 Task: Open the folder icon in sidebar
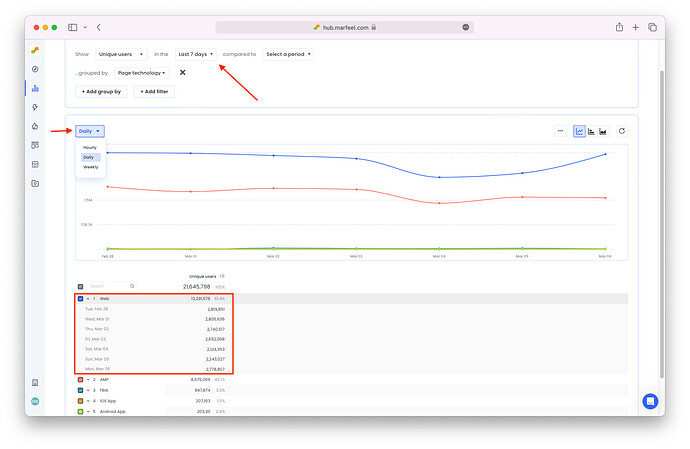(x=35, y=183)
